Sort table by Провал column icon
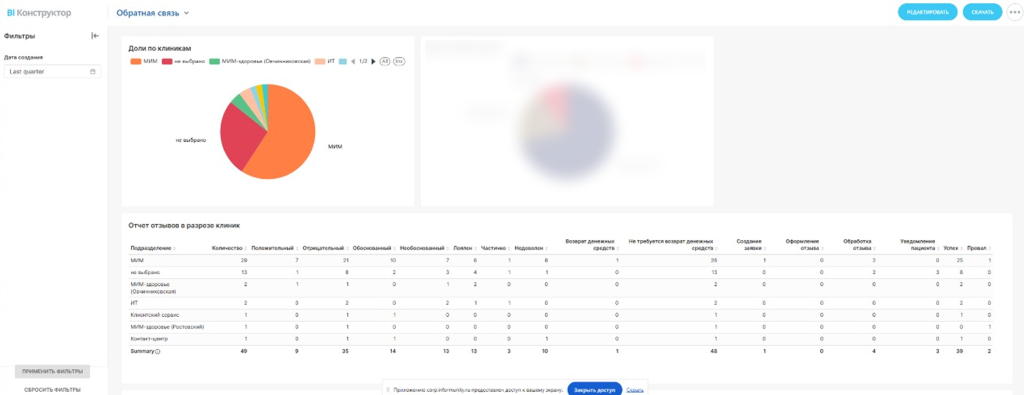Image resolution: width=1024 pixels, height=395 pixels. (989, 249)
